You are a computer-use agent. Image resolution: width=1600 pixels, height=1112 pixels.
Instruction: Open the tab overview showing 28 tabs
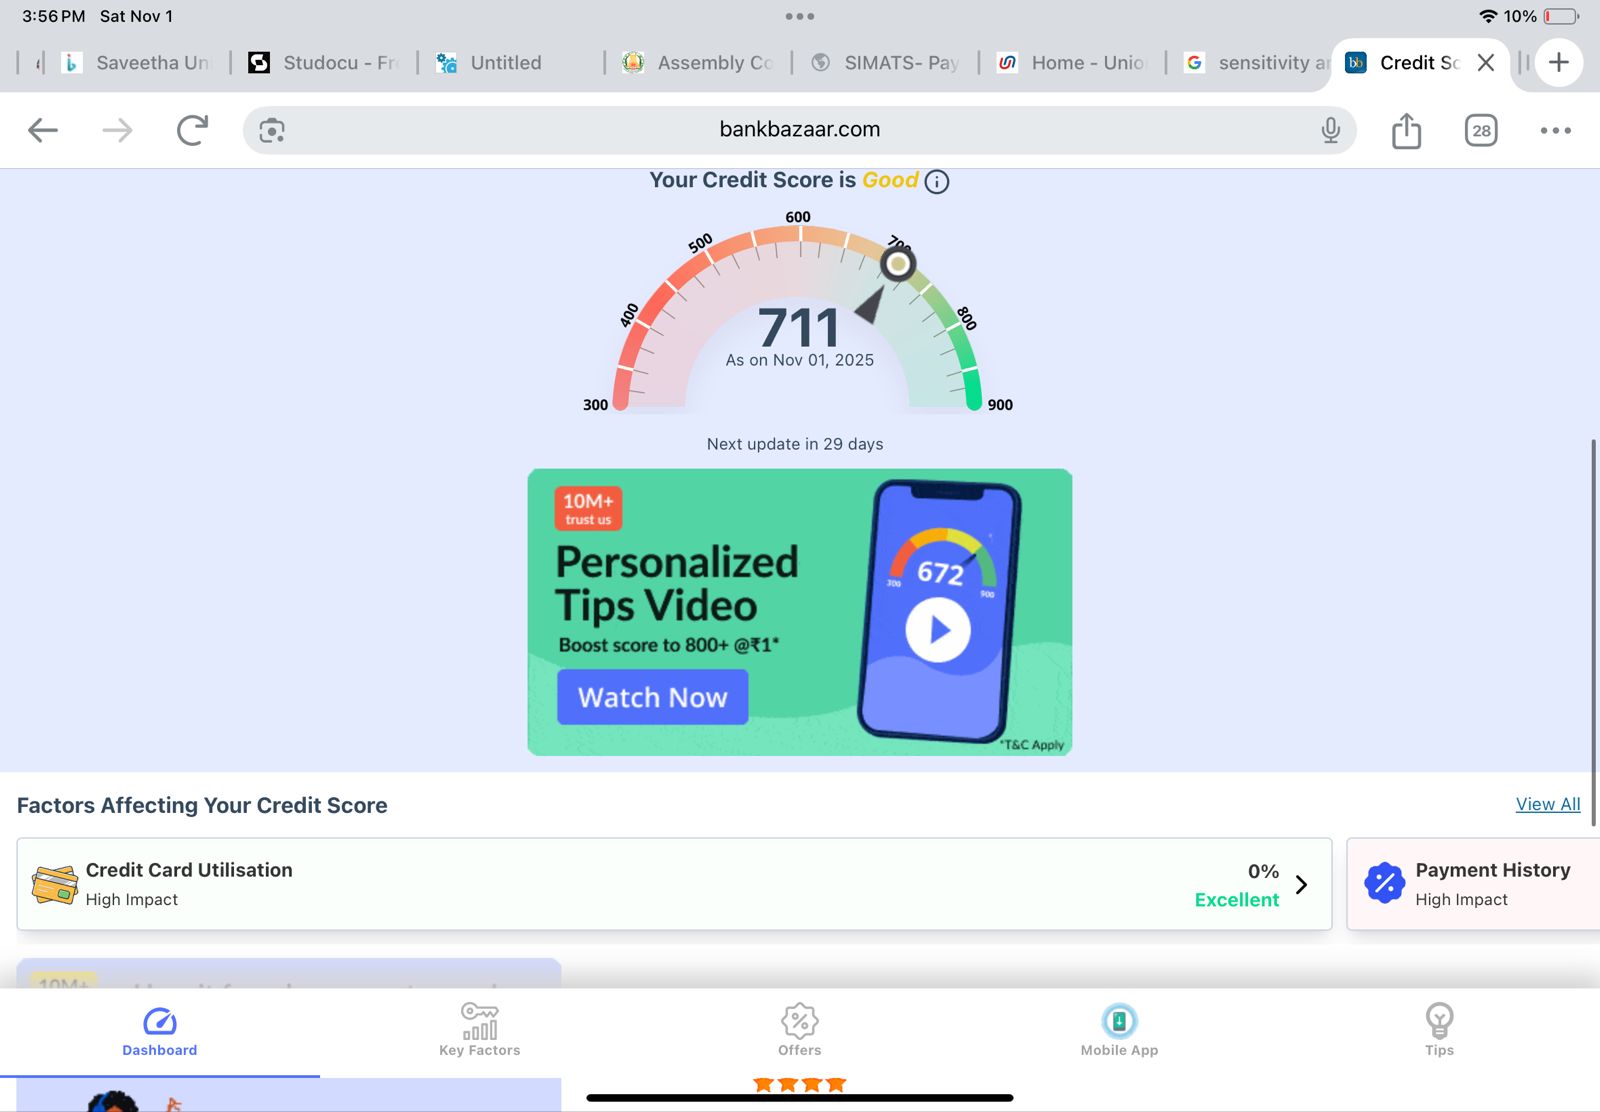[1481, 130]
